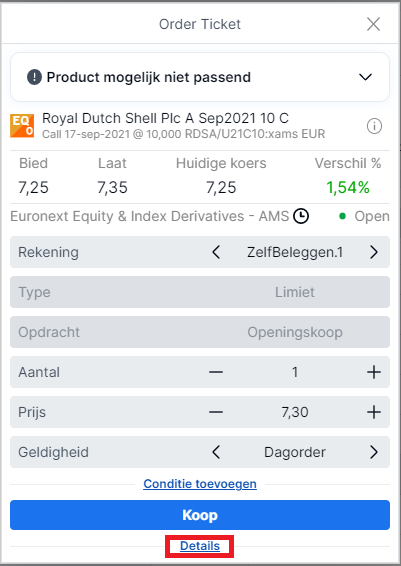The width and height of the screenshot is (401, 566).
Task: Lower the Prijs with the minus icon
Action: [216, 412]
